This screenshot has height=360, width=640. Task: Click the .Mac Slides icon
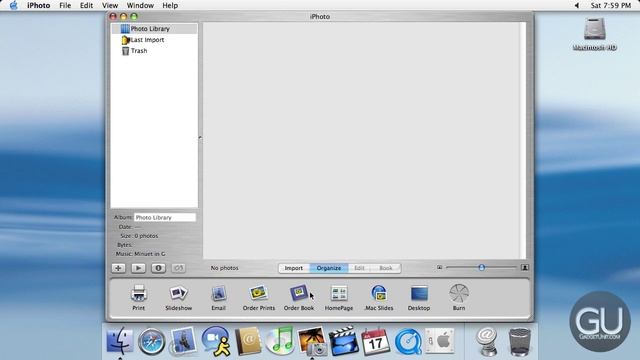pos(379,298)
